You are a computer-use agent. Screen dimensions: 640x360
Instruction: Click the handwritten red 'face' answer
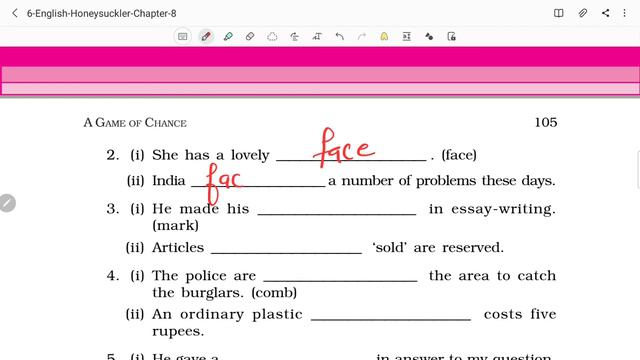pos(344,148)
